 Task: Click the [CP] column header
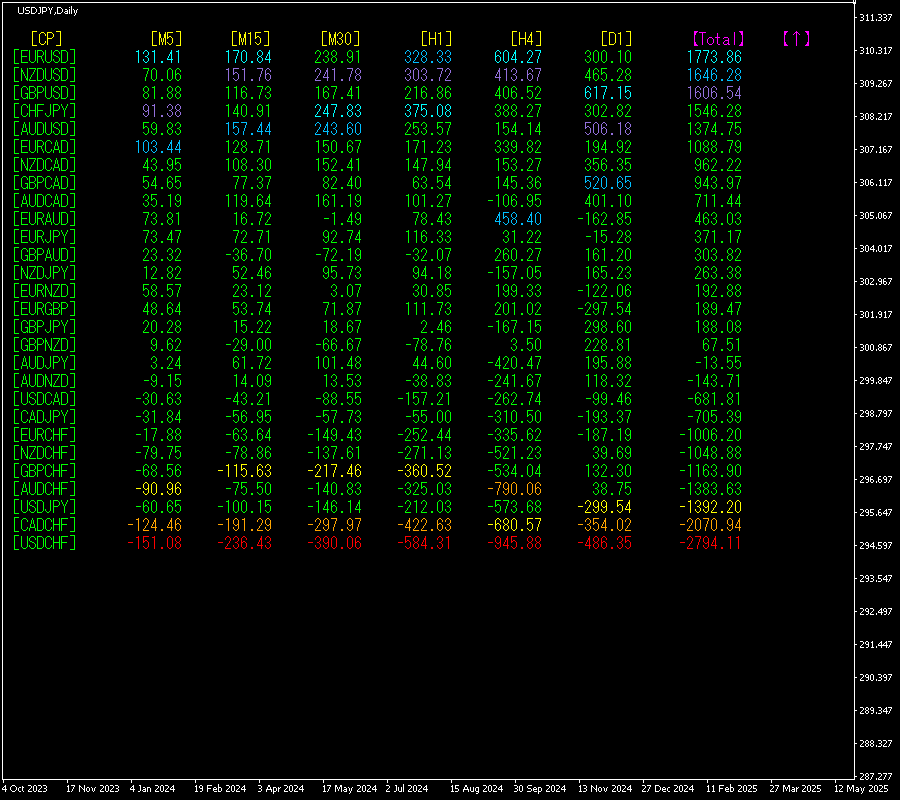(46, 39)
